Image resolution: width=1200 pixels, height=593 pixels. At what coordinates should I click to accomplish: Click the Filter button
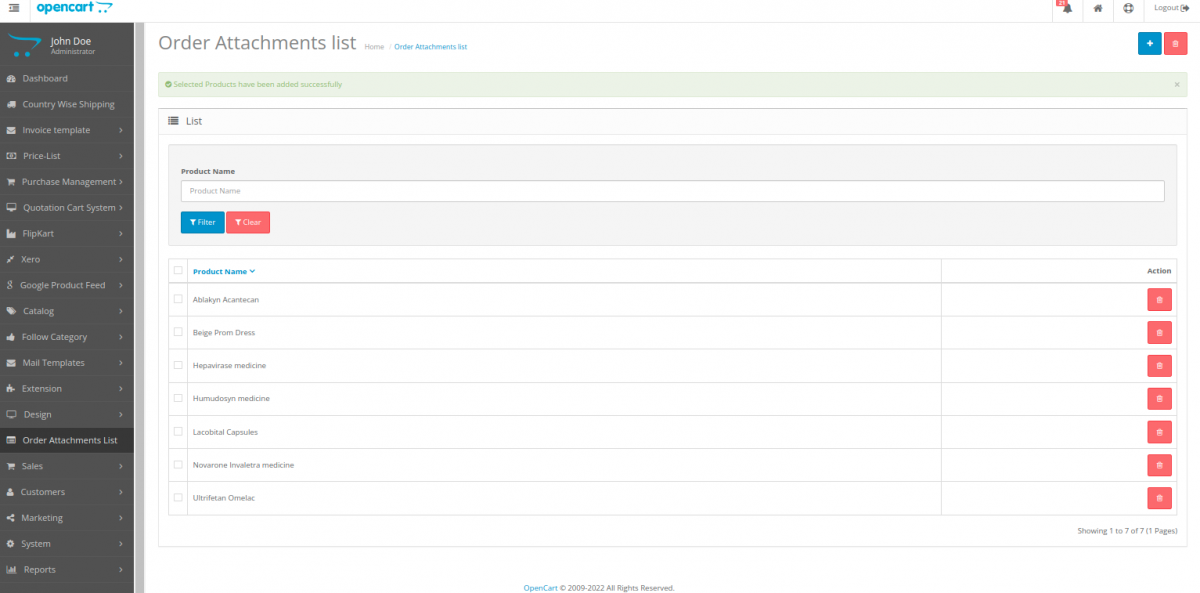[202, 222]
